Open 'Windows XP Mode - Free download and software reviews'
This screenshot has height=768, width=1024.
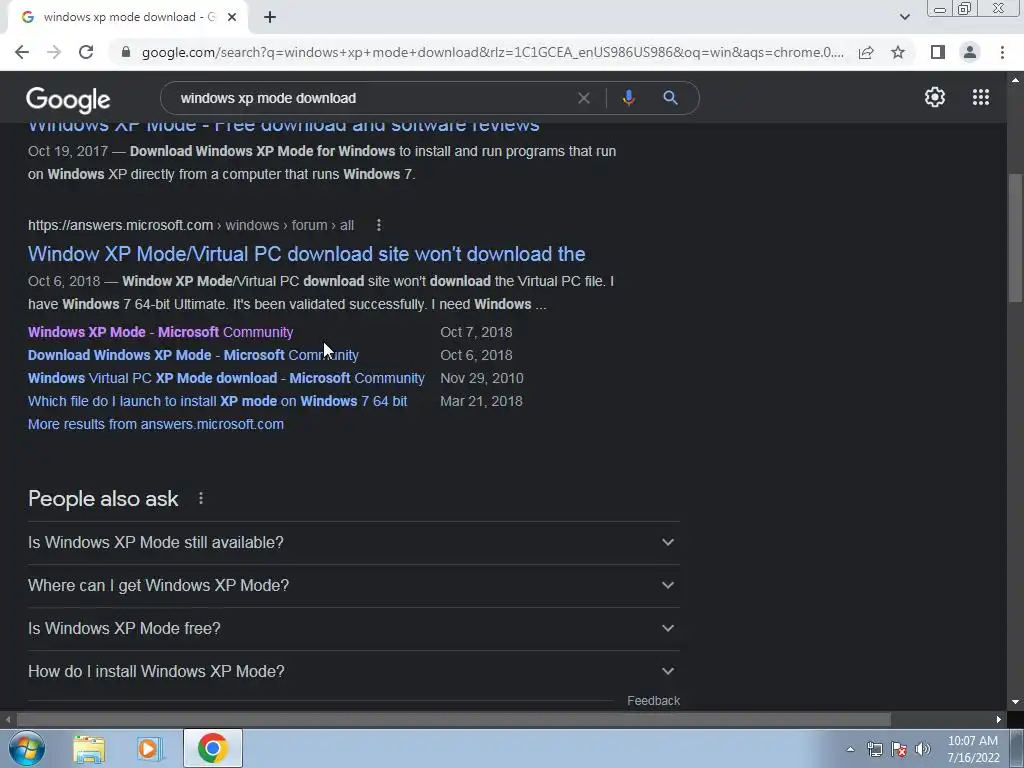tap(283, 127)
